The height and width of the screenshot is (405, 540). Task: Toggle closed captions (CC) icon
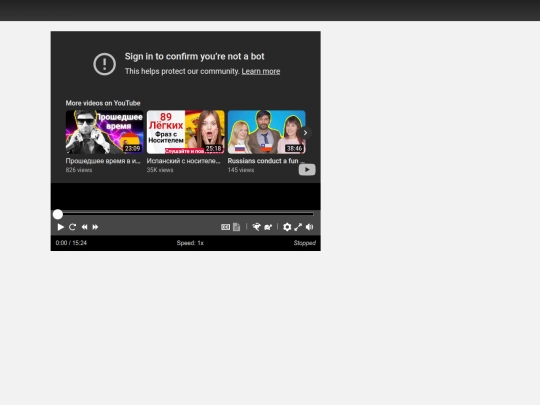(225, 227)
